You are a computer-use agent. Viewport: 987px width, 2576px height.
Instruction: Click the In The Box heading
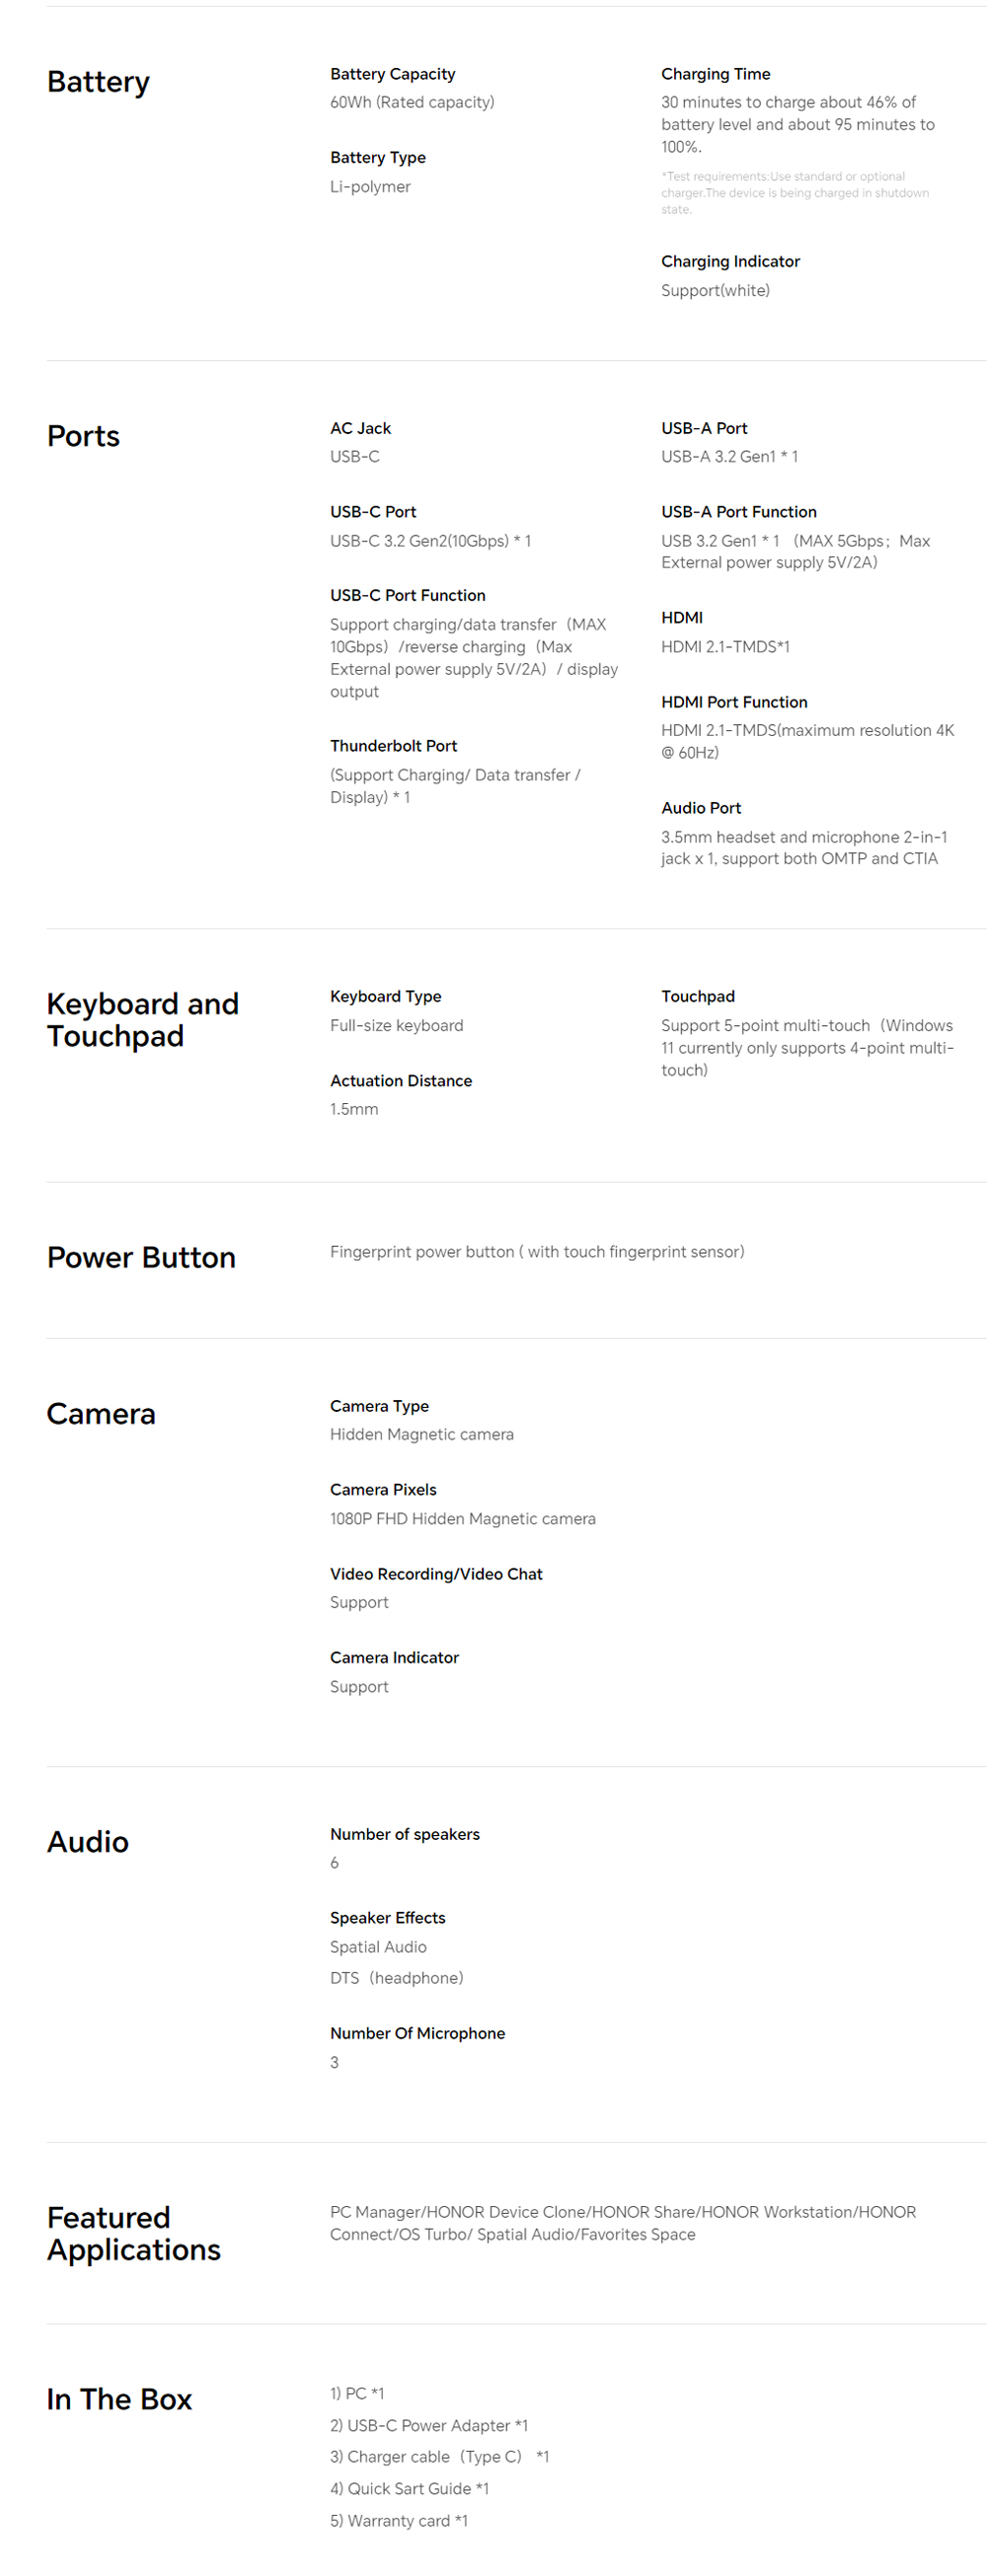point(119,2398)
